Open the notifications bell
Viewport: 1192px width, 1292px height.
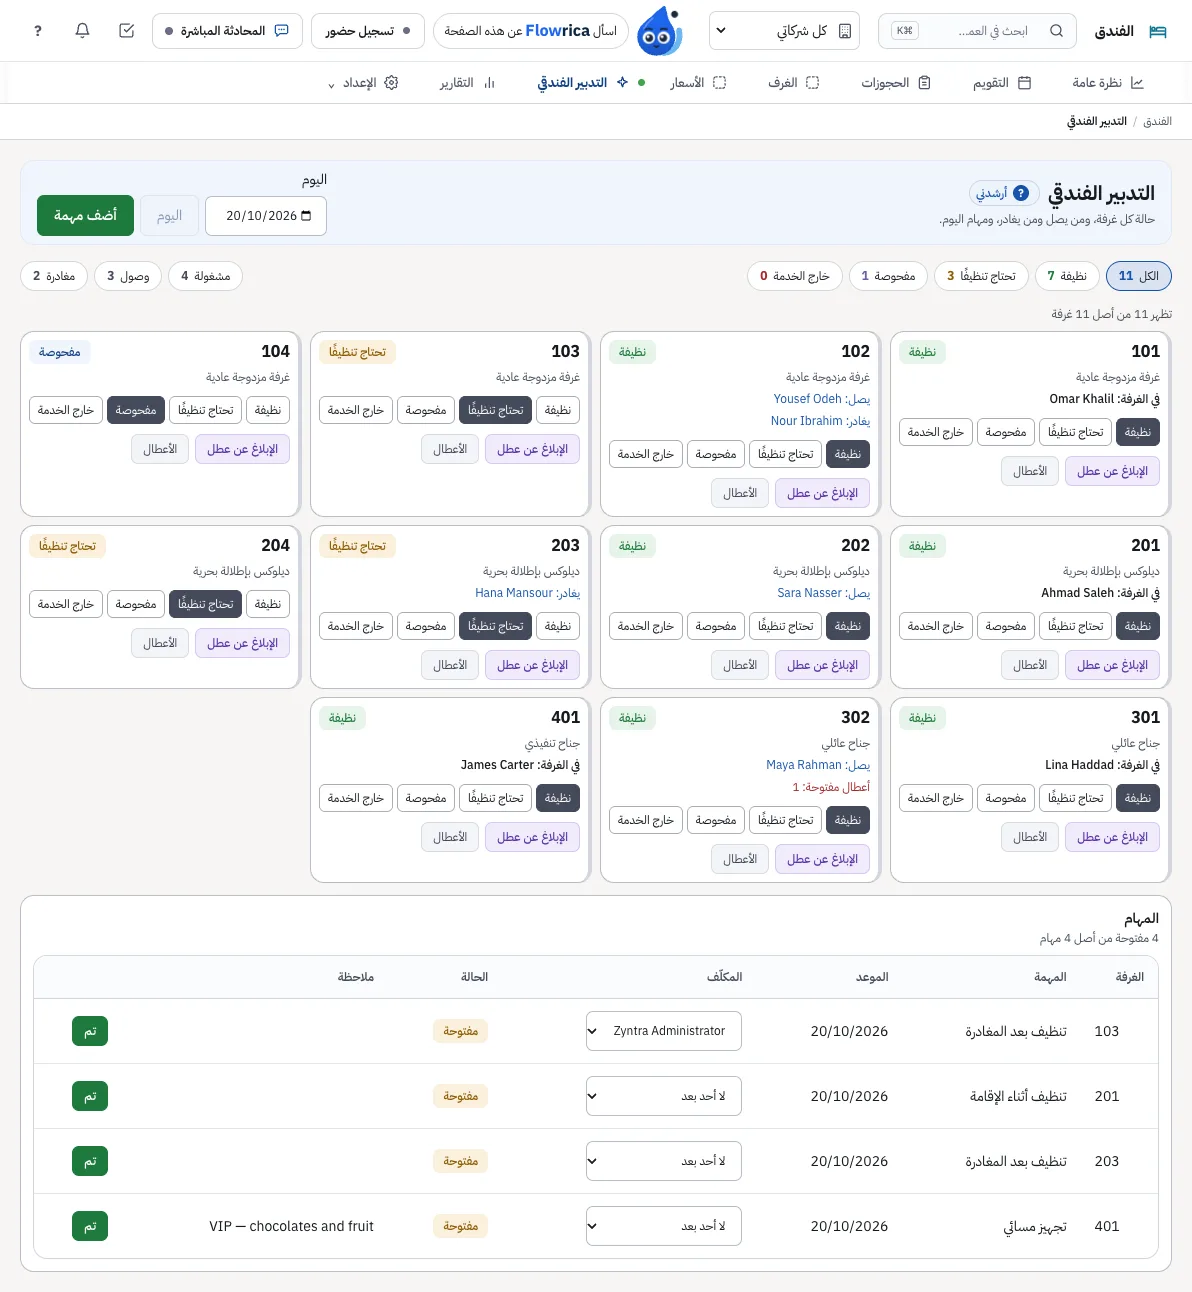tap(82, 31)
